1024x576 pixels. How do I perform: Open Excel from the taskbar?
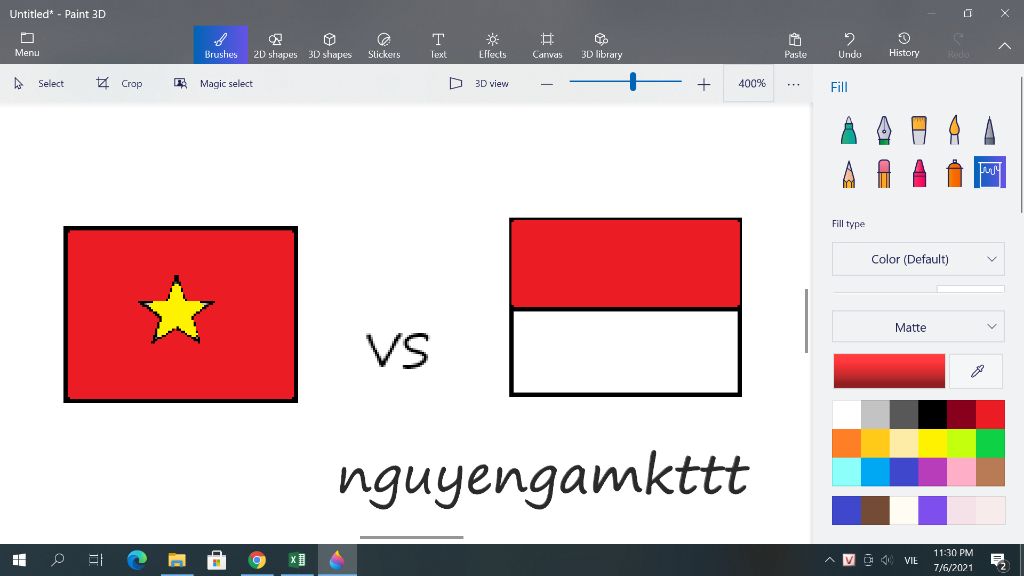point(296,560)
